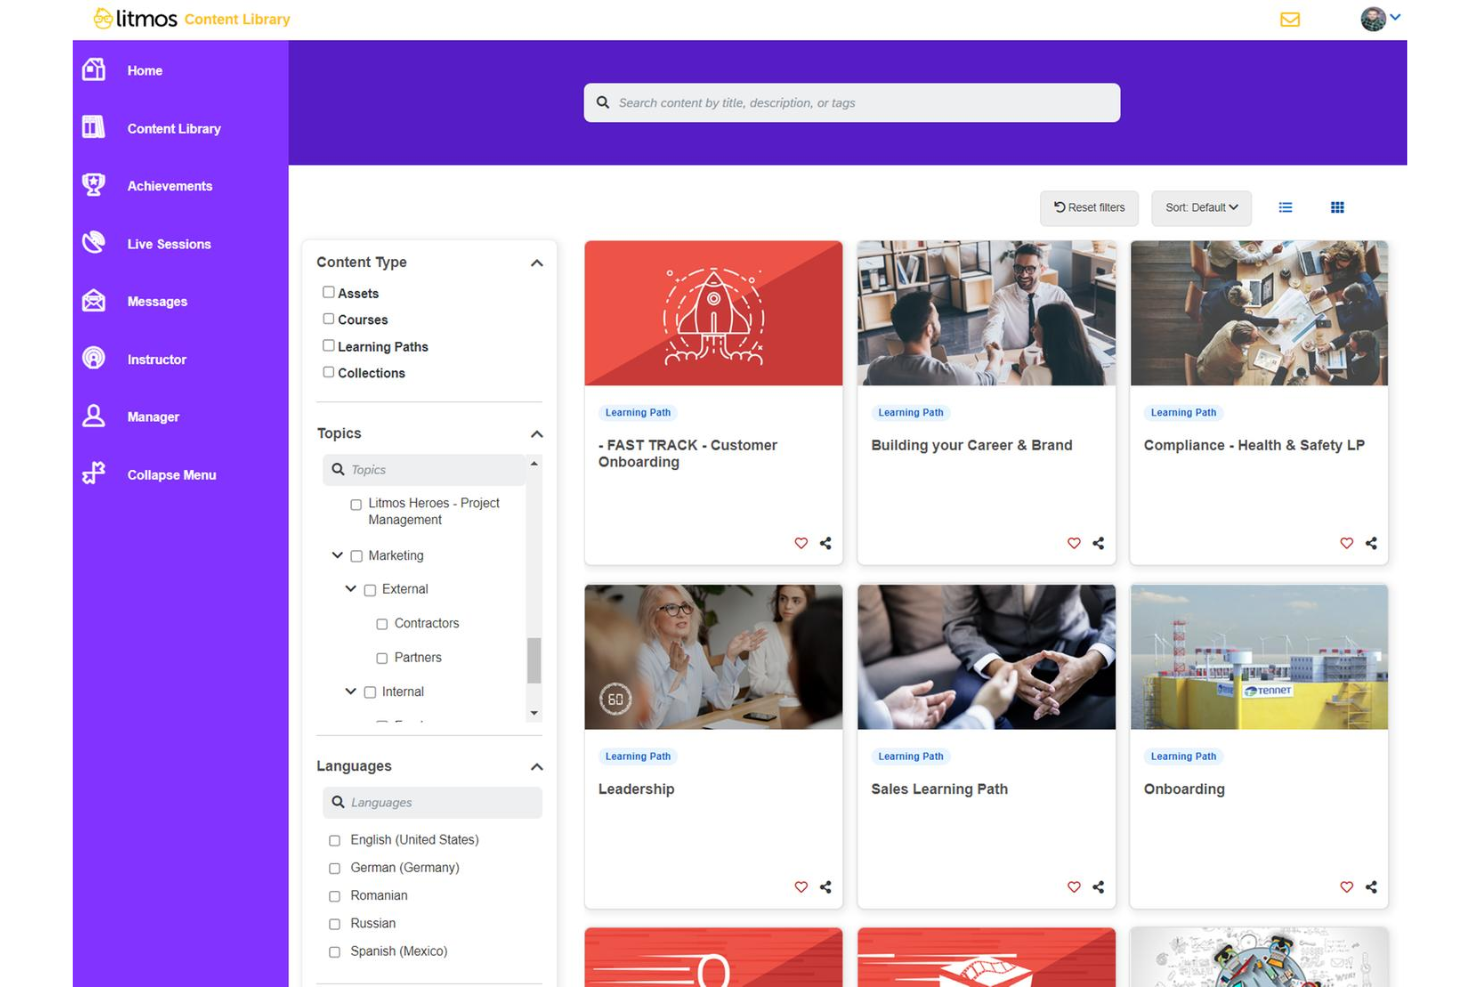1480x987 pixels.
Task: Open Achievements menu item
Action: [170, 186]
